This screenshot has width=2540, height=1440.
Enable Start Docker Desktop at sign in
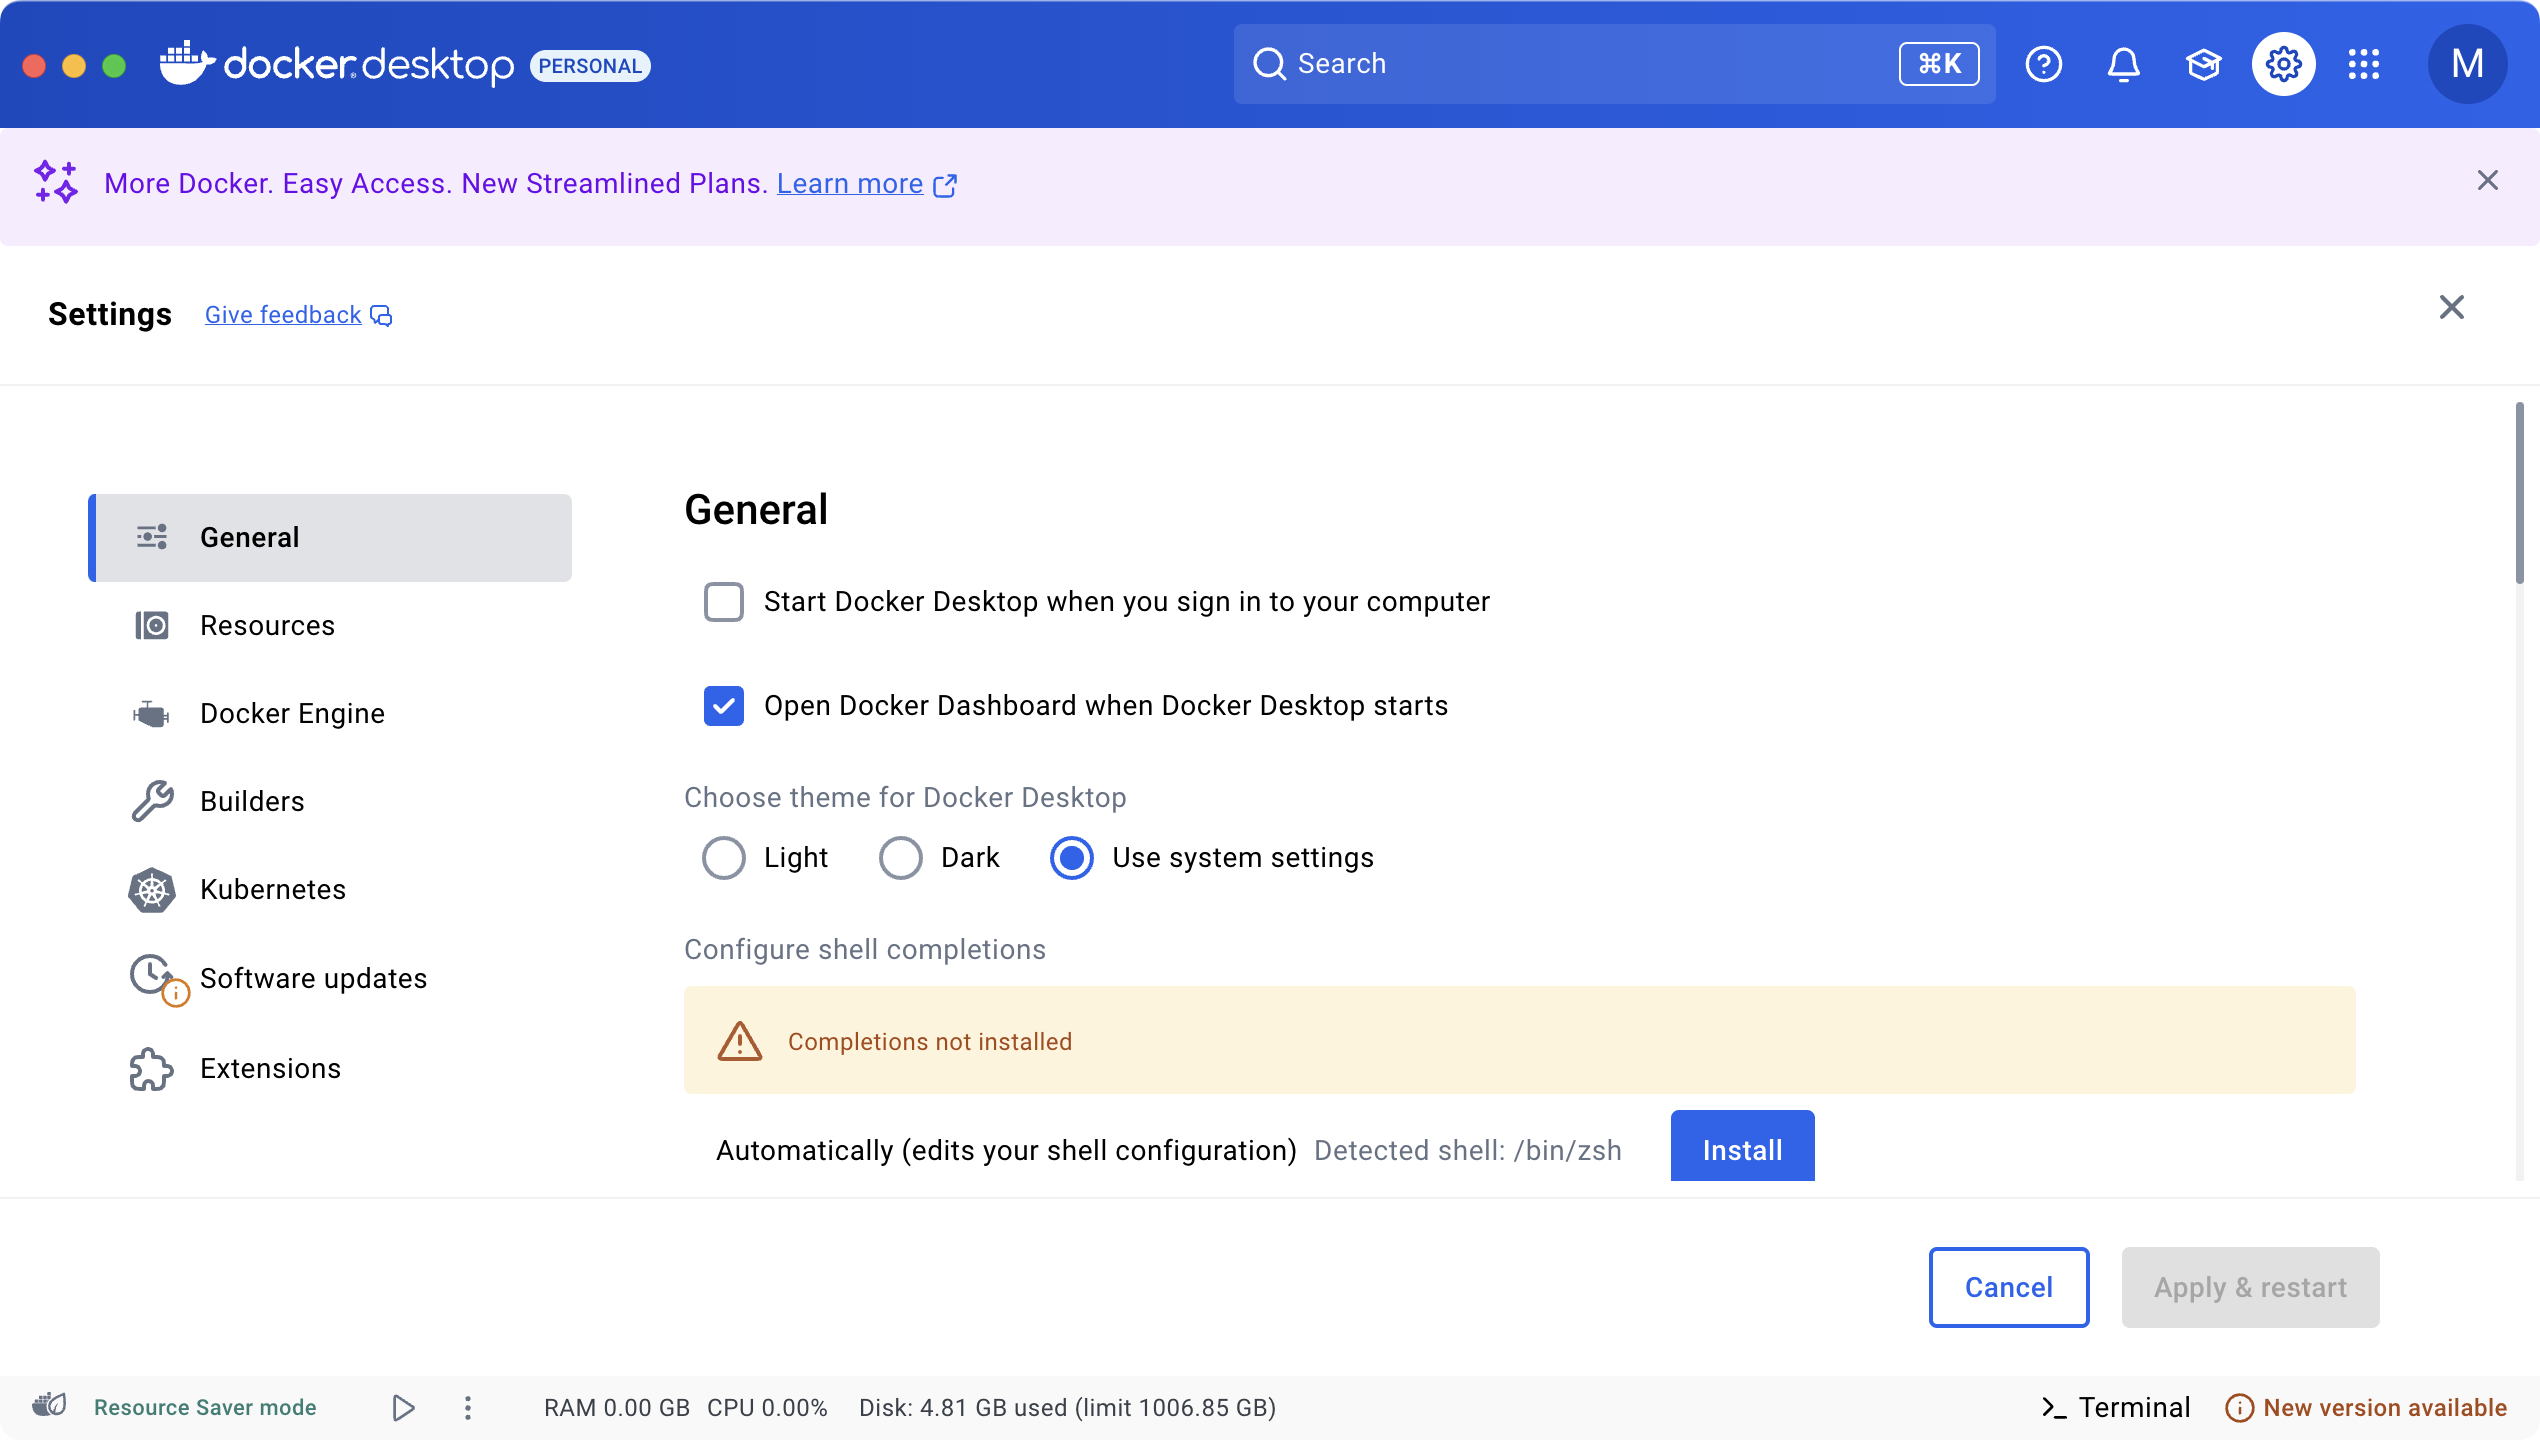724,602
